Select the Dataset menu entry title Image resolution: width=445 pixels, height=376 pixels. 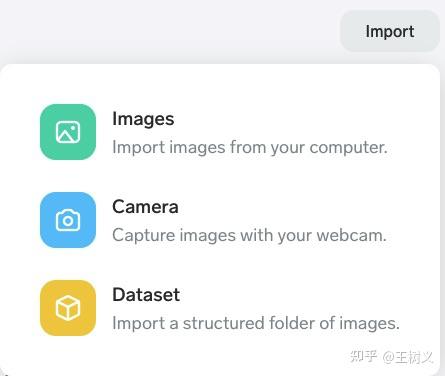pos(146,295)
